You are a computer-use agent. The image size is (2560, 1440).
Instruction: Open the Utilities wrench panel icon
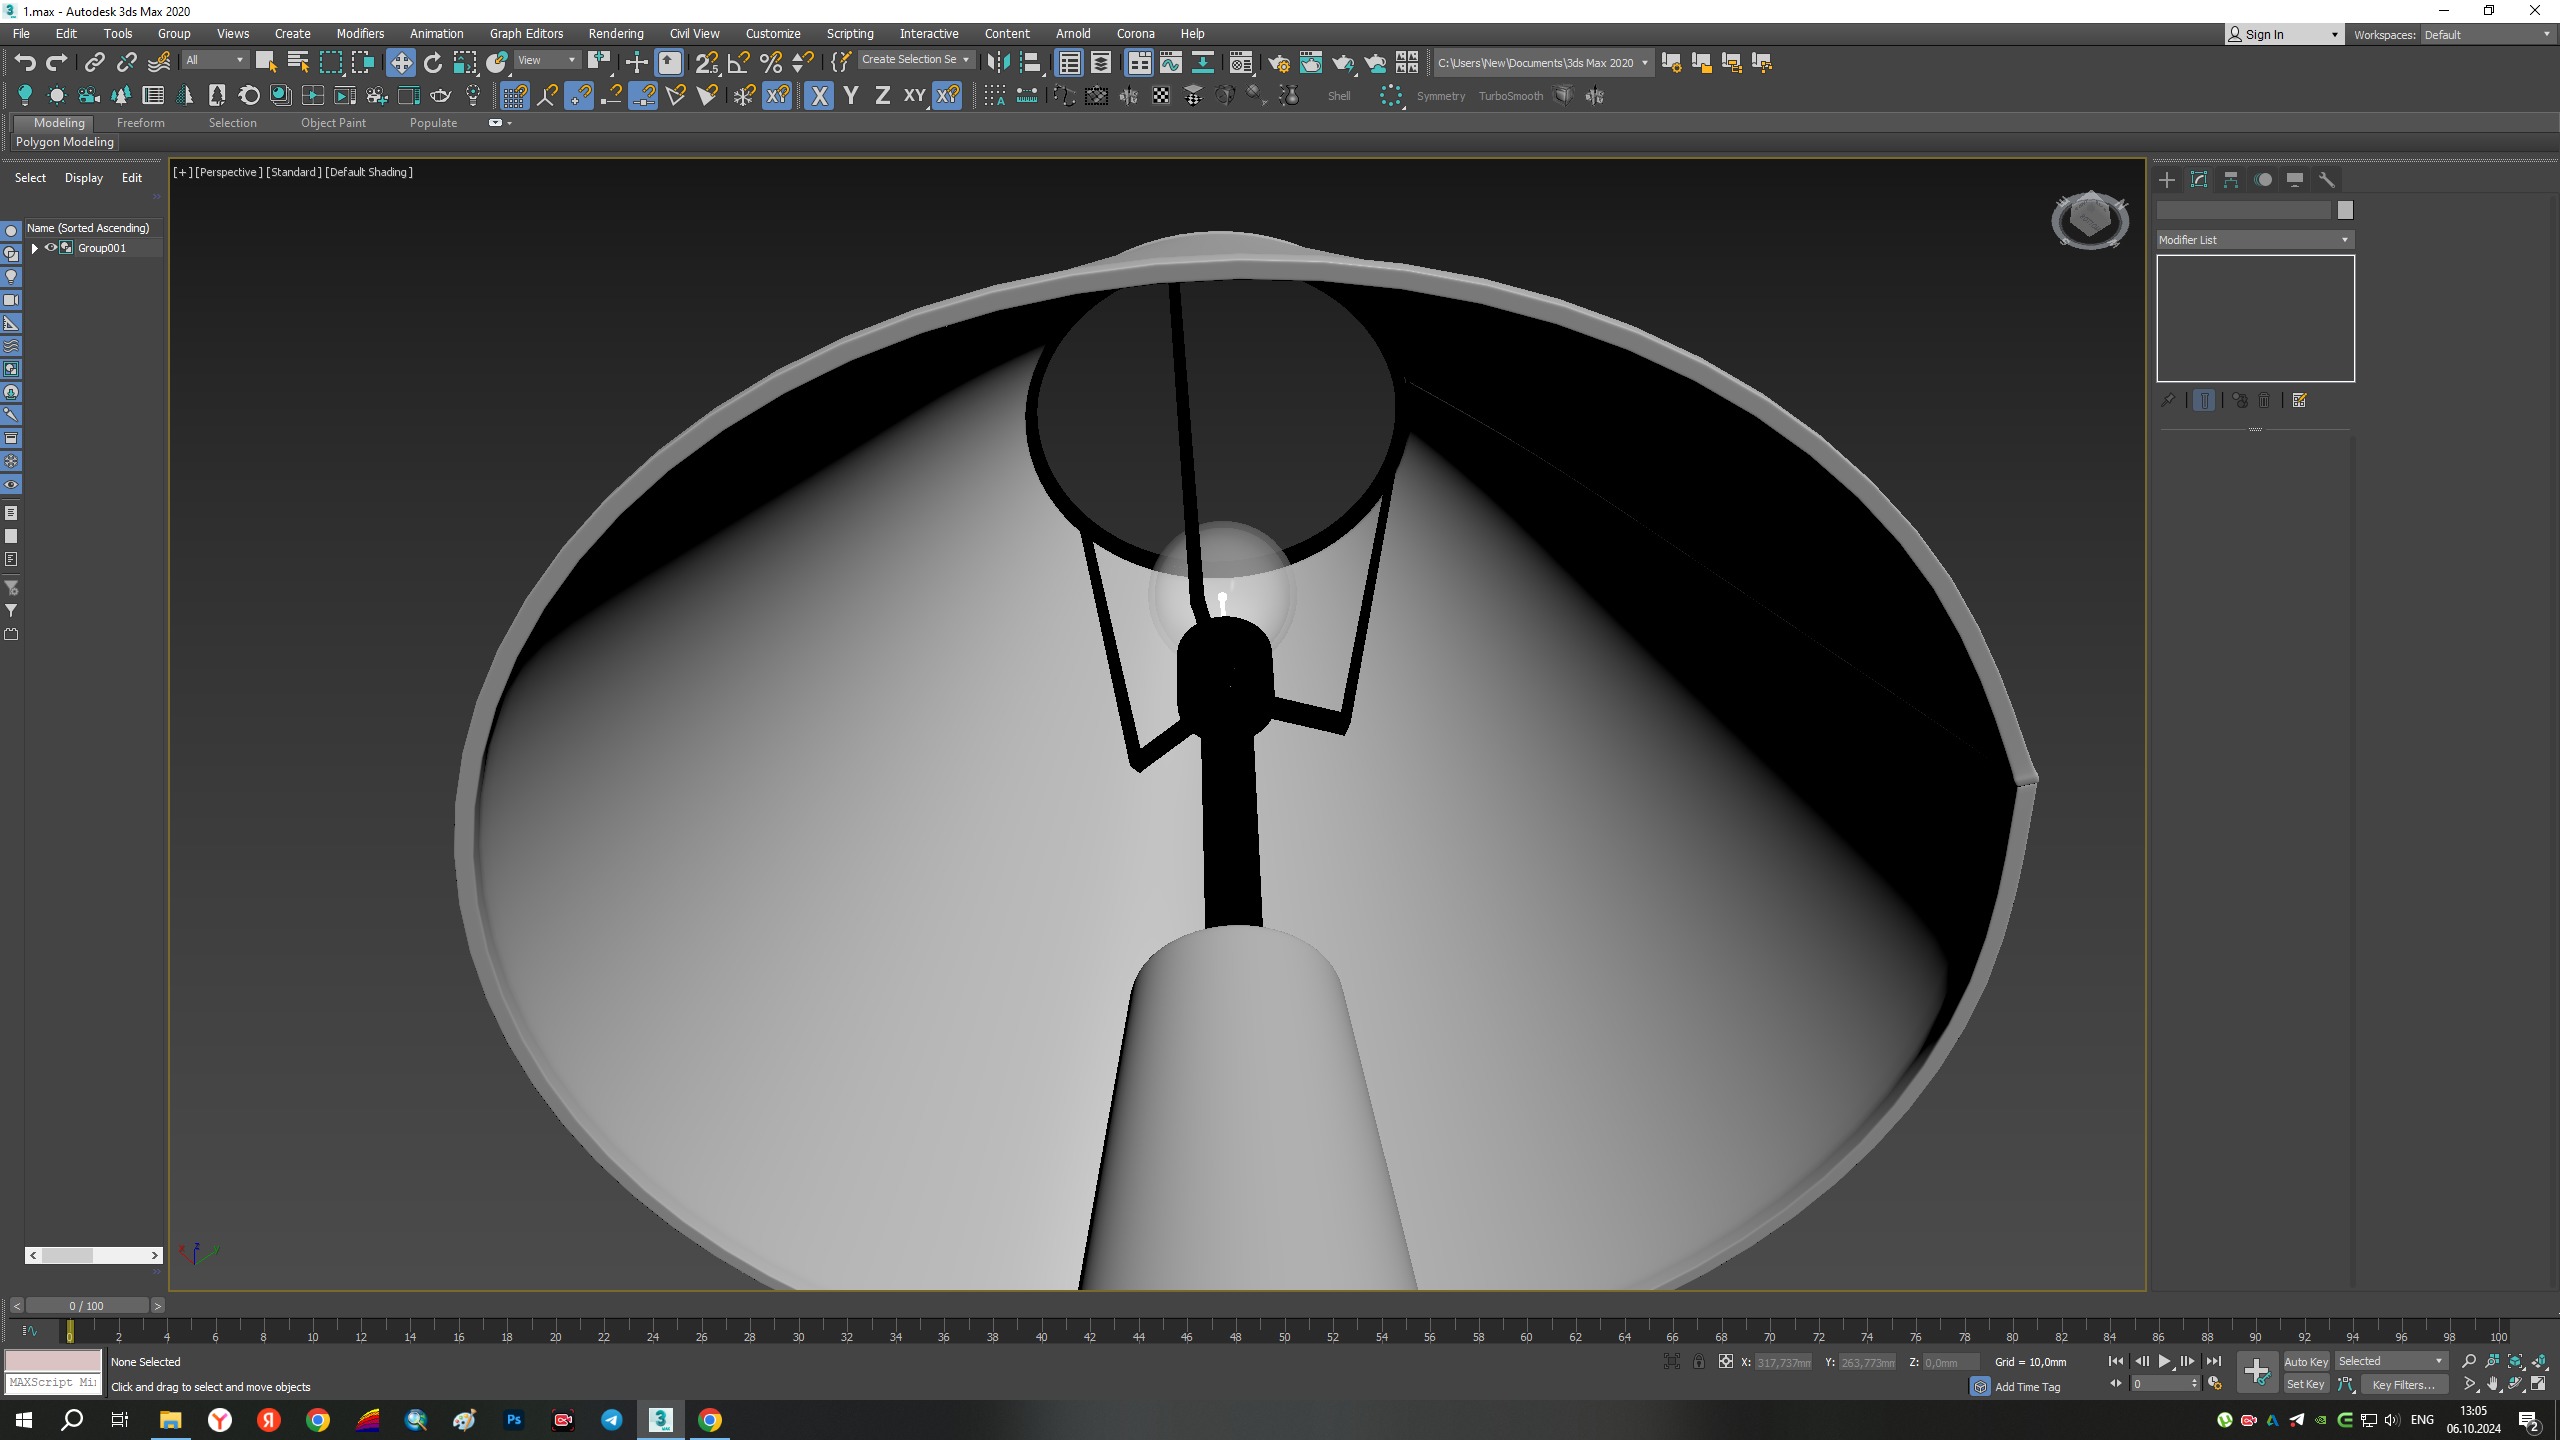[x=2327, y=180]
